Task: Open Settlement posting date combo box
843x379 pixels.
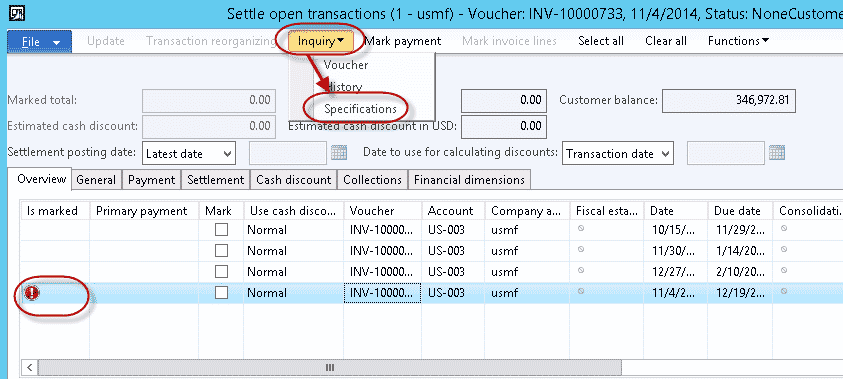Action: pyautogui.click(x=189, y=154)
